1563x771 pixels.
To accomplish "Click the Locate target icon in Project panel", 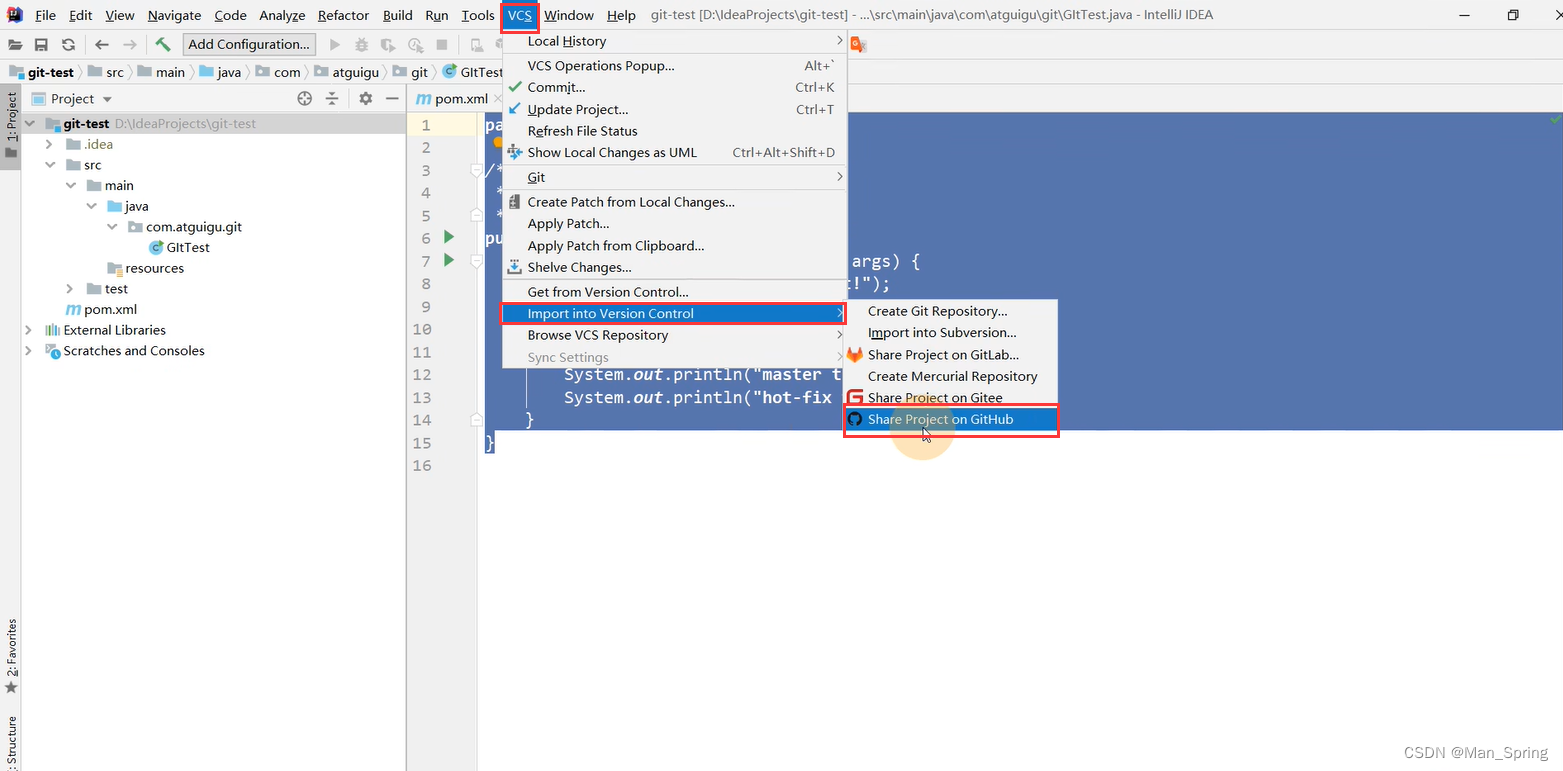I will pos(305,98).
